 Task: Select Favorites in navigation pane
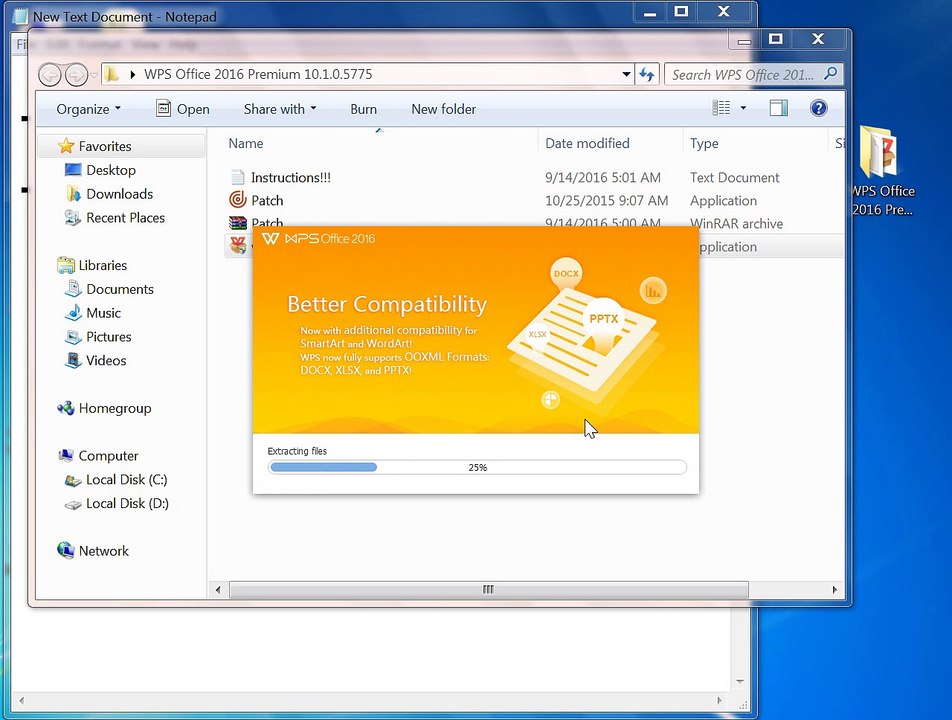point(104,146)
